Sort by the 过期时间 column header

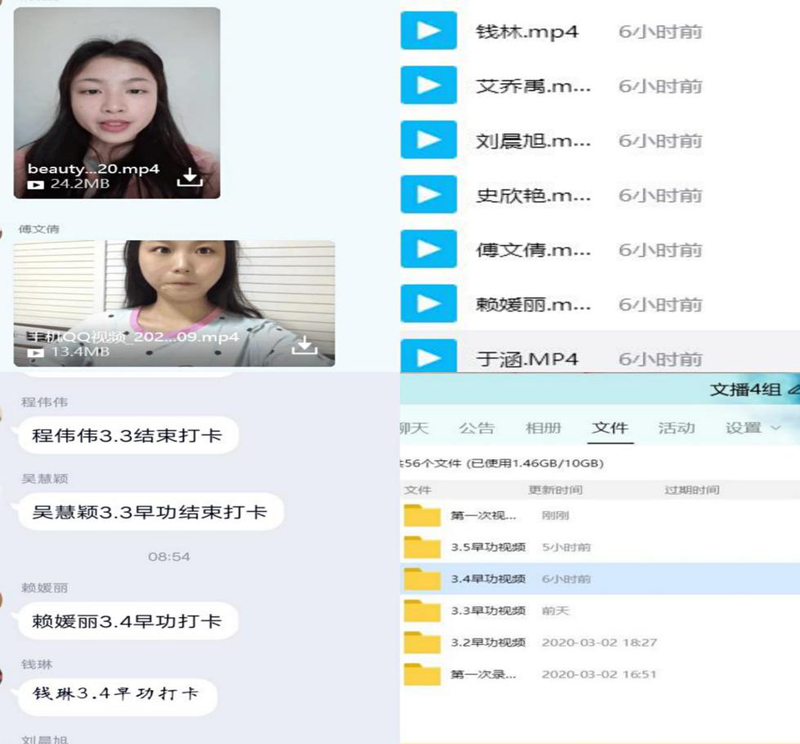coord(692,490)
